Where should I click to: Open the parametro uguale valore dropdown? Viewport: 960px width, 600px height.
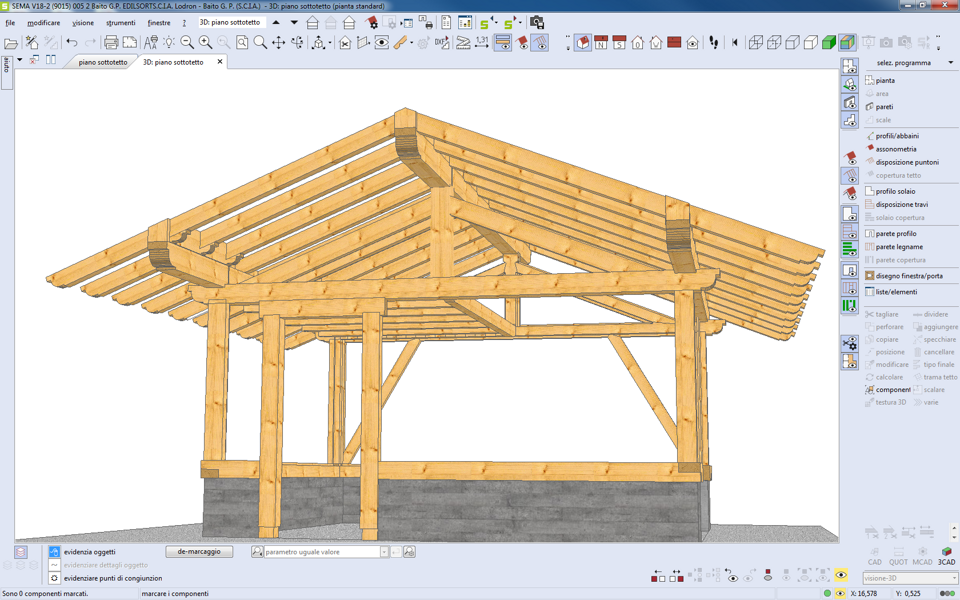384,552
